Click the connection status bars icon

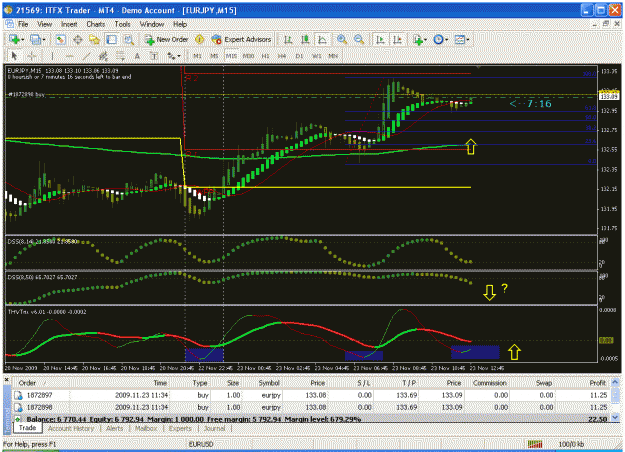coord(535,444)
